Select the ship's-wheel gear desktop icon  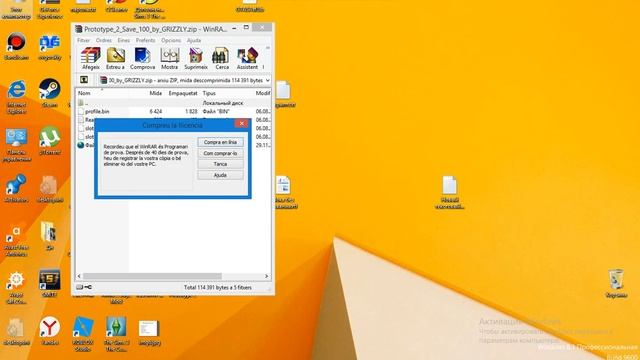tap(16, 288)
